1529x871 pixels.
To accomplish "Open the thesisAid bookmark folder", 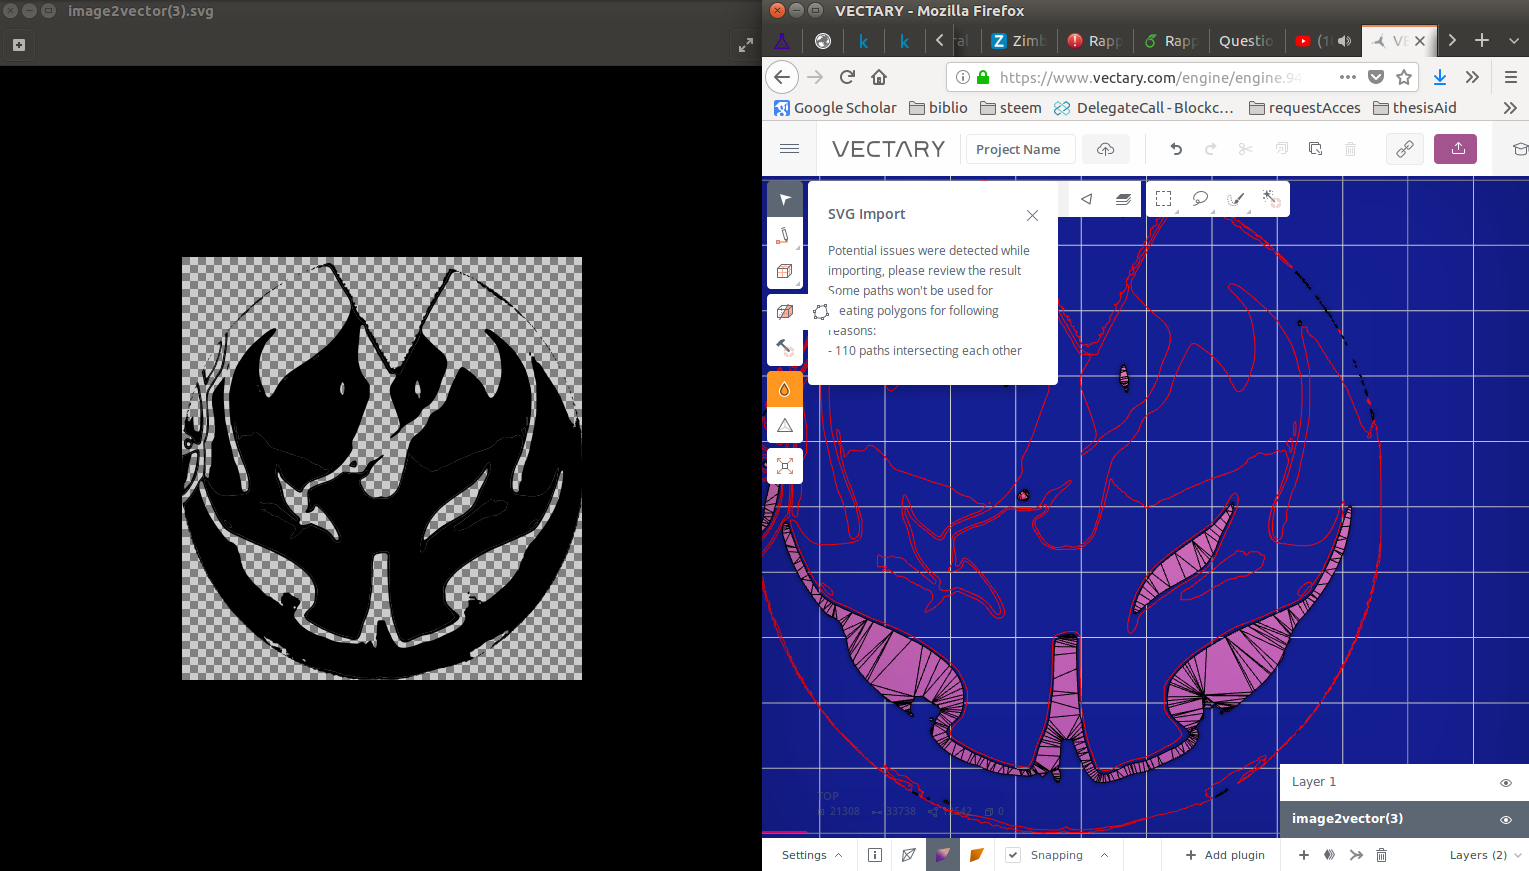I will [1414, 108].
